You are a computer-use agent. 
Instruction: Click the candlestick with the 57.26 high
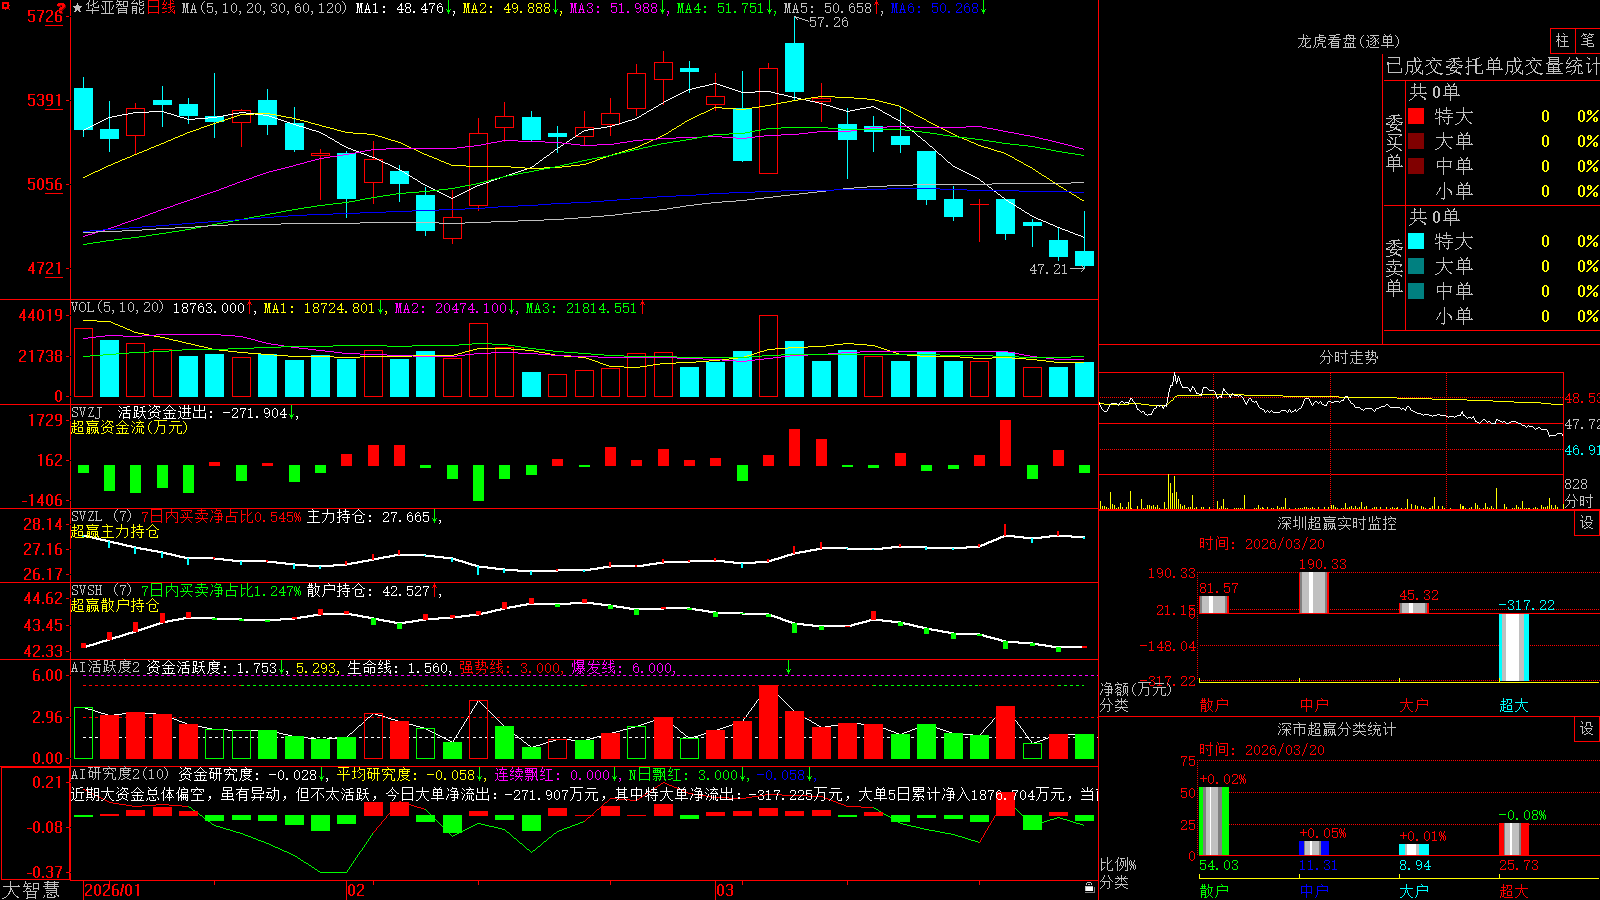coord(795,60)
